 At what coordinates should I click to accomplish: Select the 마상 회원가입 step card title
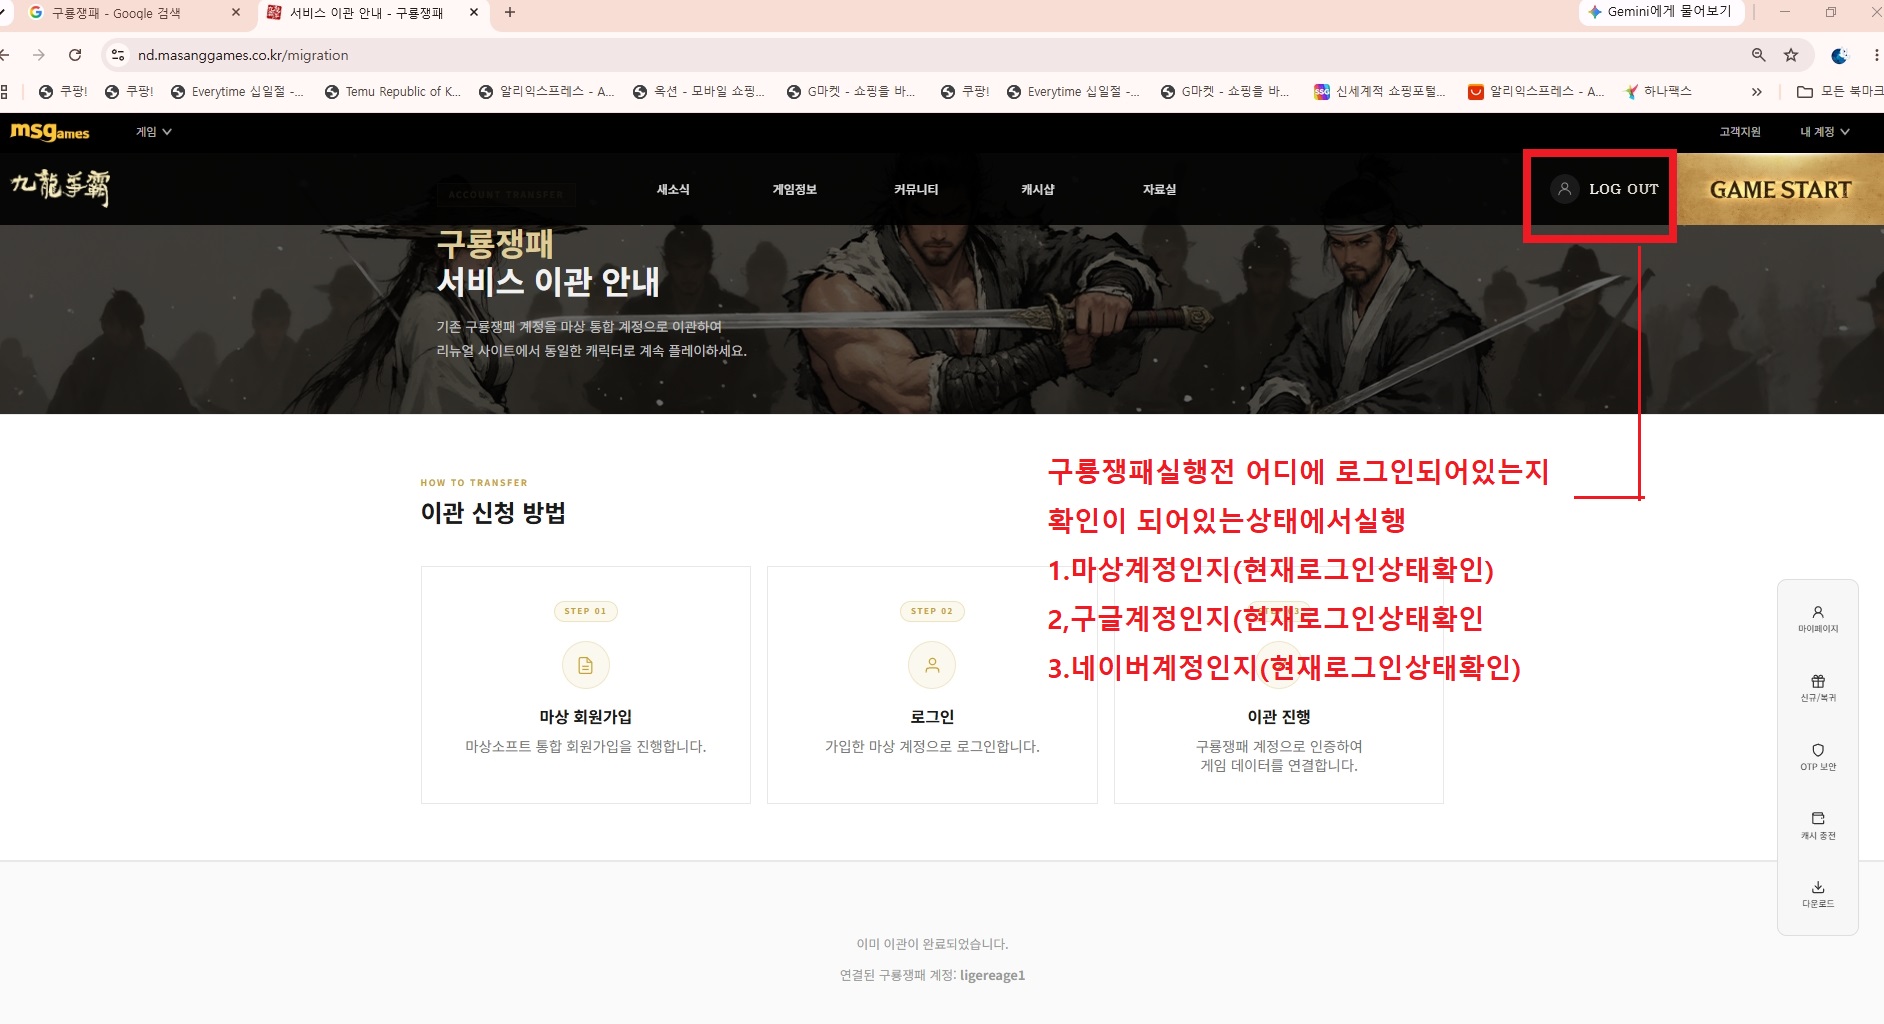[586, 717]
